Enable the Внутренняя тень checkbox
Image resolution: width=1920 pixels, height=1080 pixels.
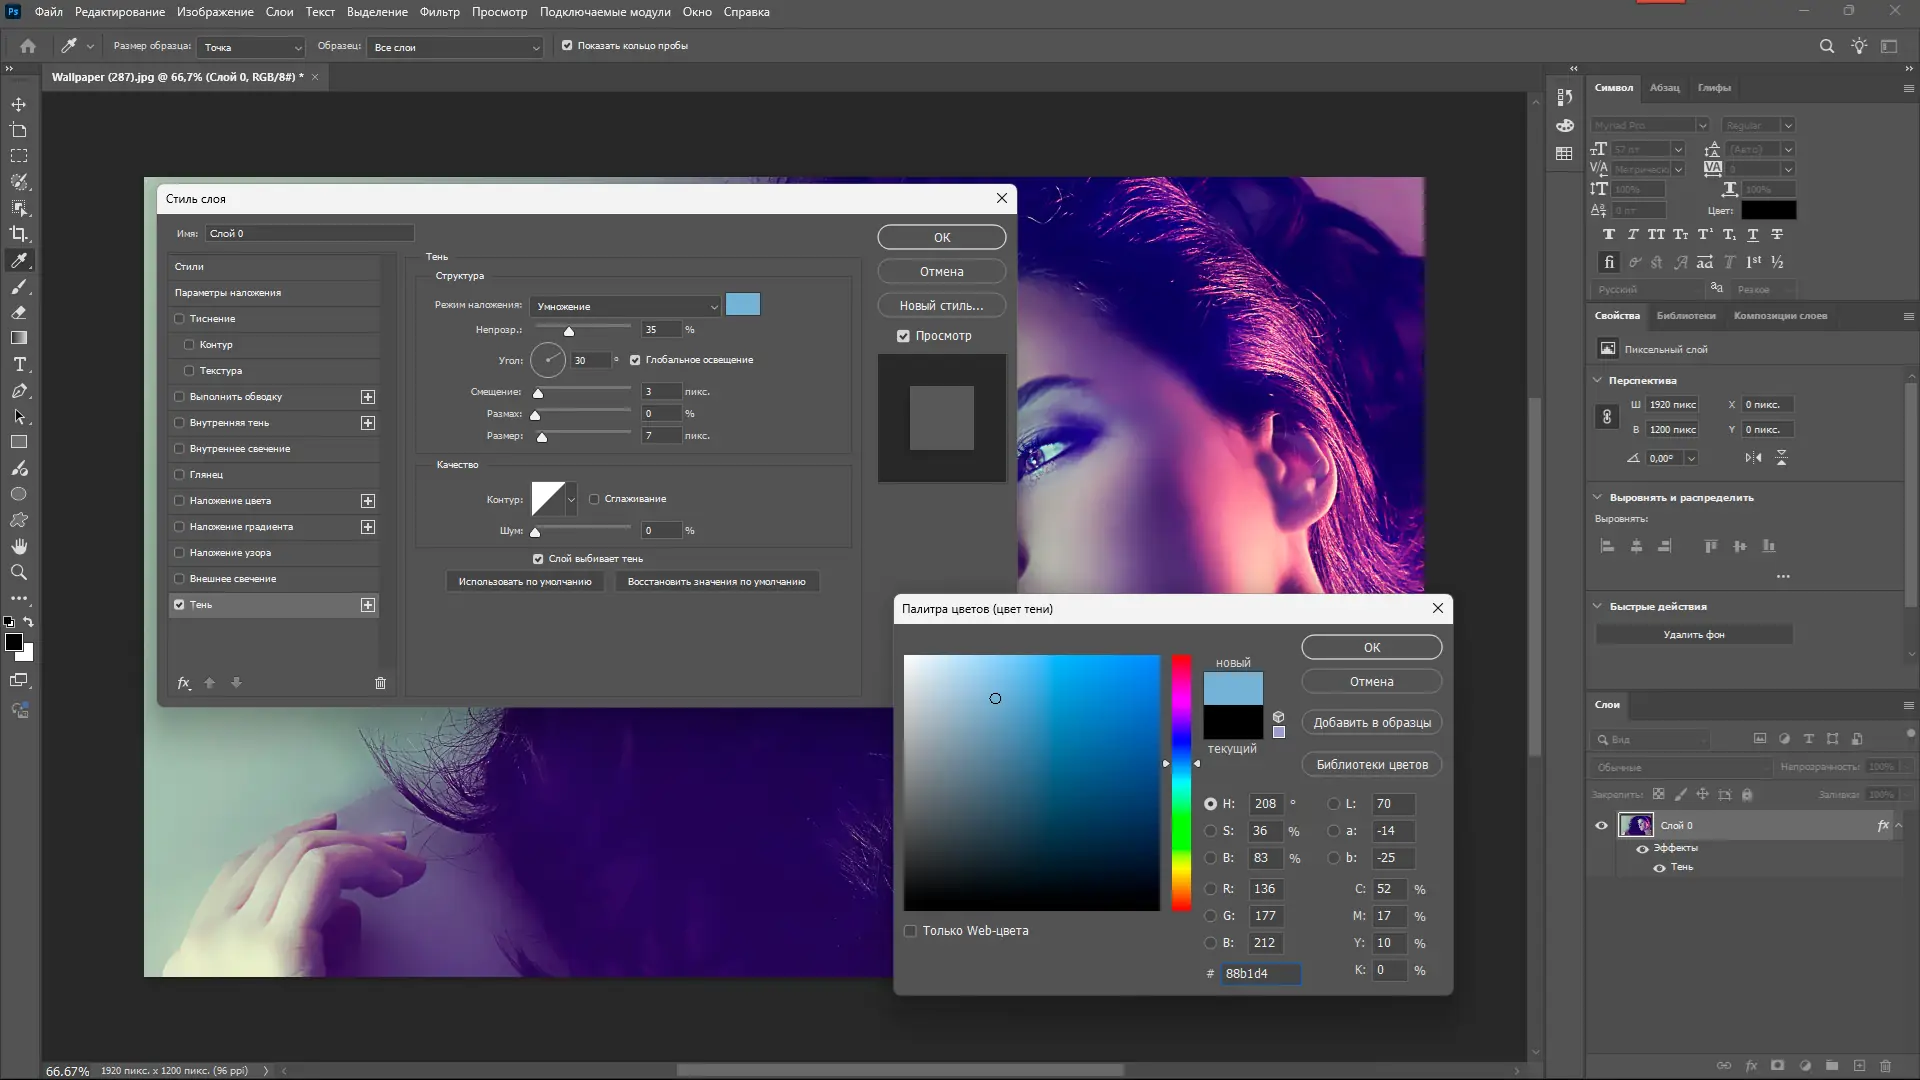pos(180,423)
